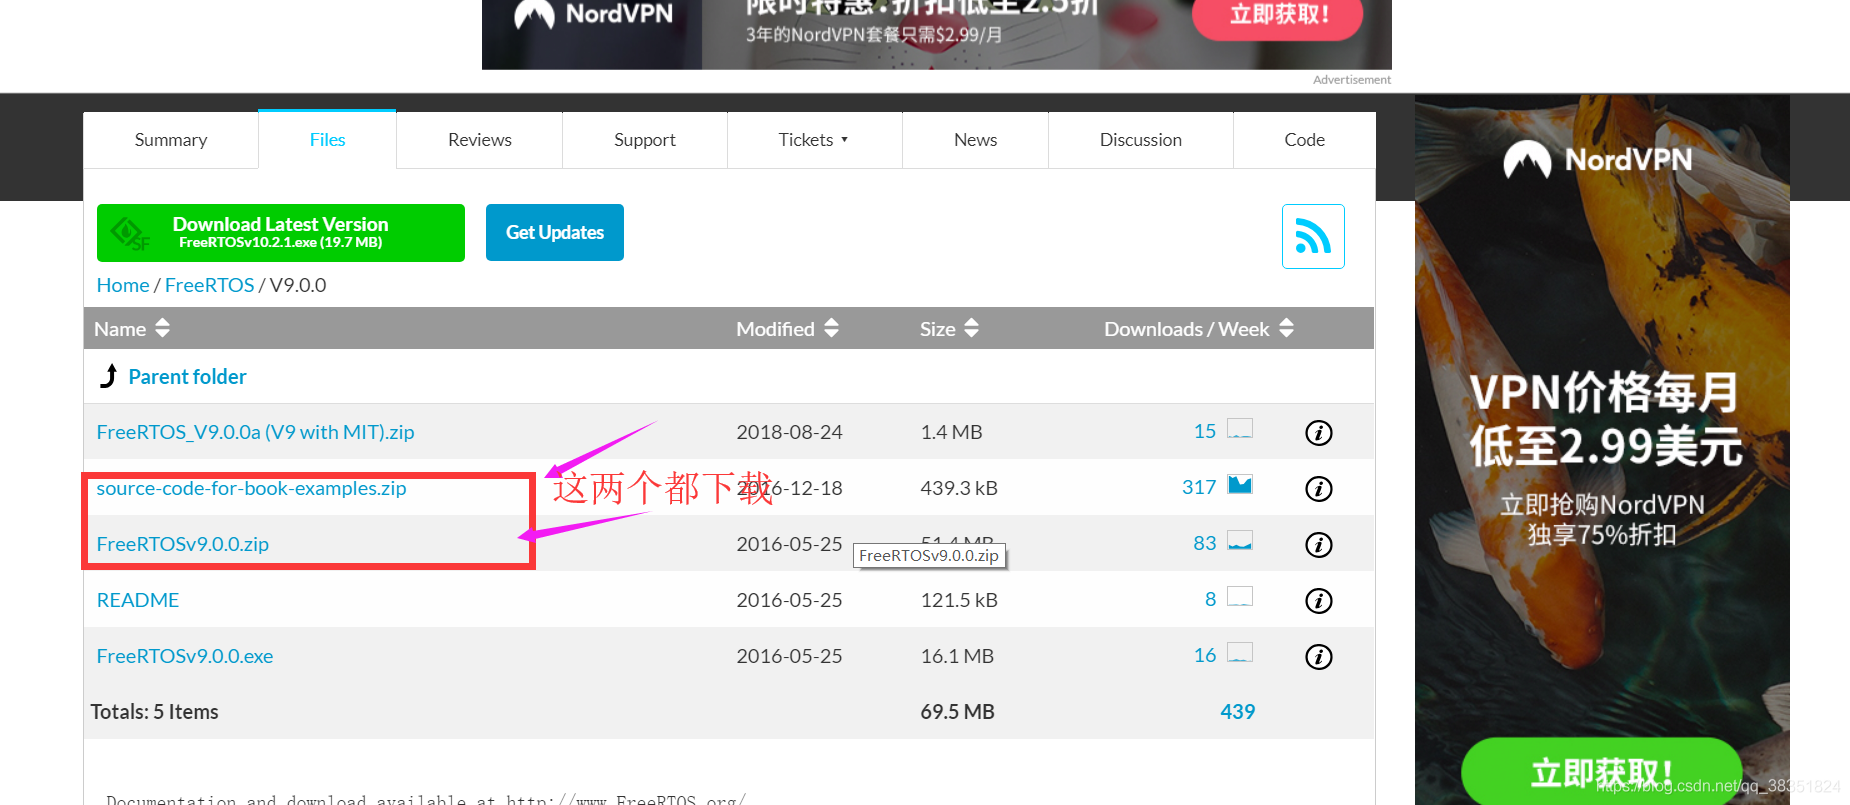Download FreeRTOSv9.0.0.zip file link

click(x=183, y=544)
